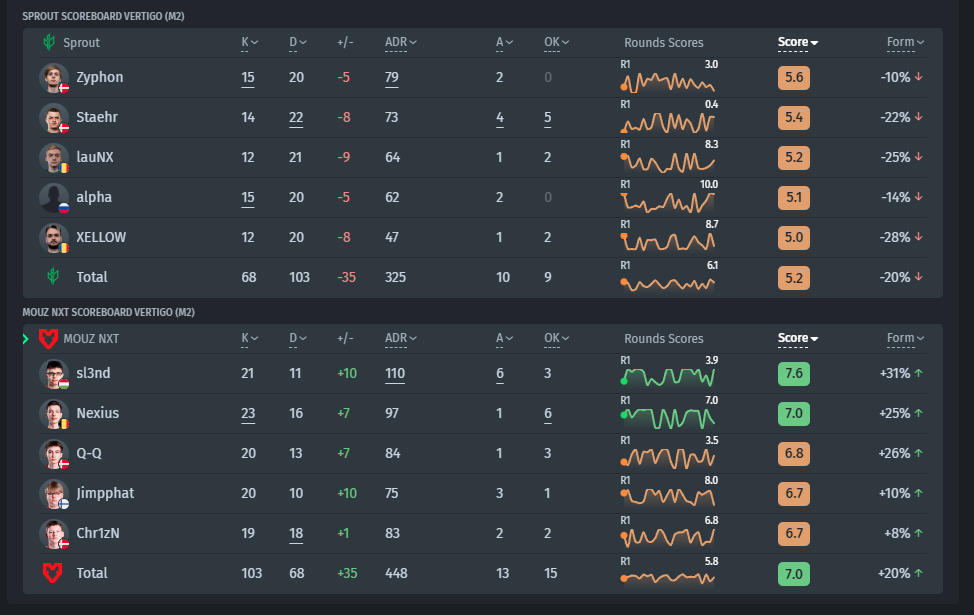Click sl3nd's green up form arrow
This screenshot has height=615, width=974.
(x=919, y=373)
